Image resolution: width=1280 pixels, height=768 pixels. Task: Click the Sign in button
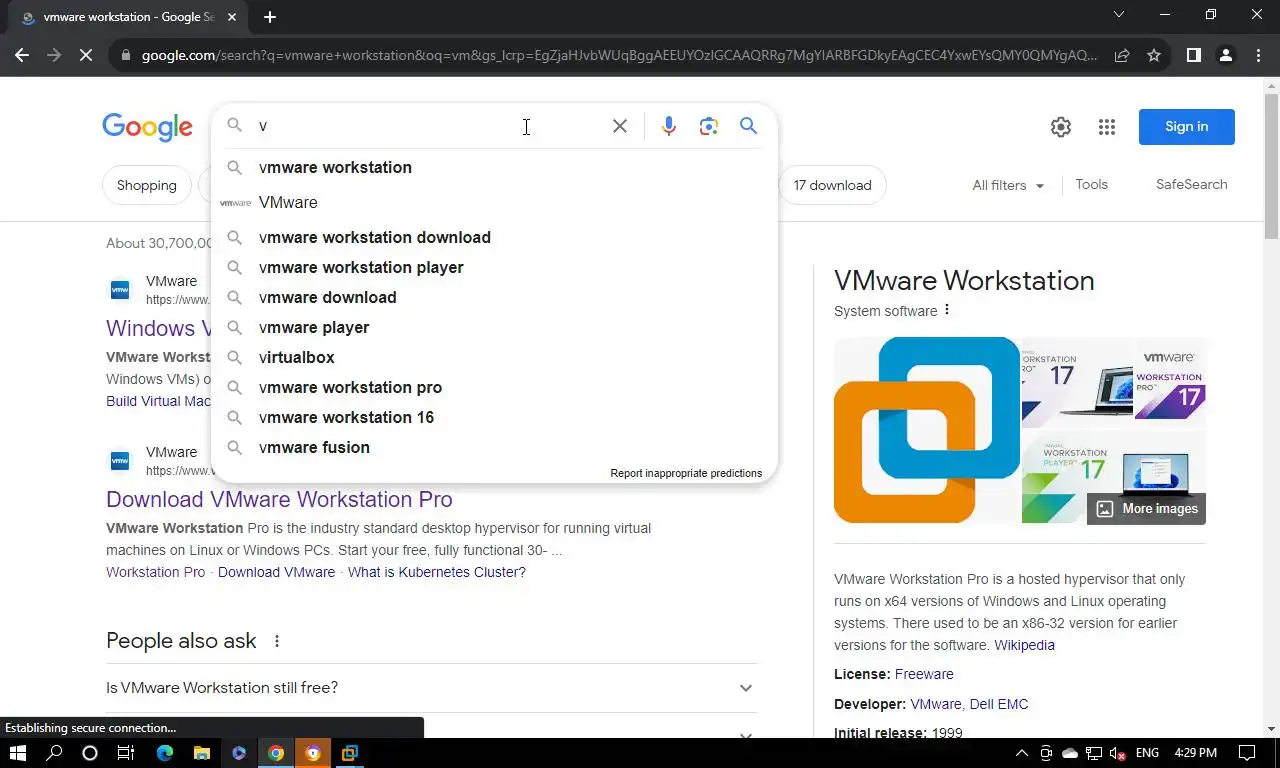(1186, 127)
